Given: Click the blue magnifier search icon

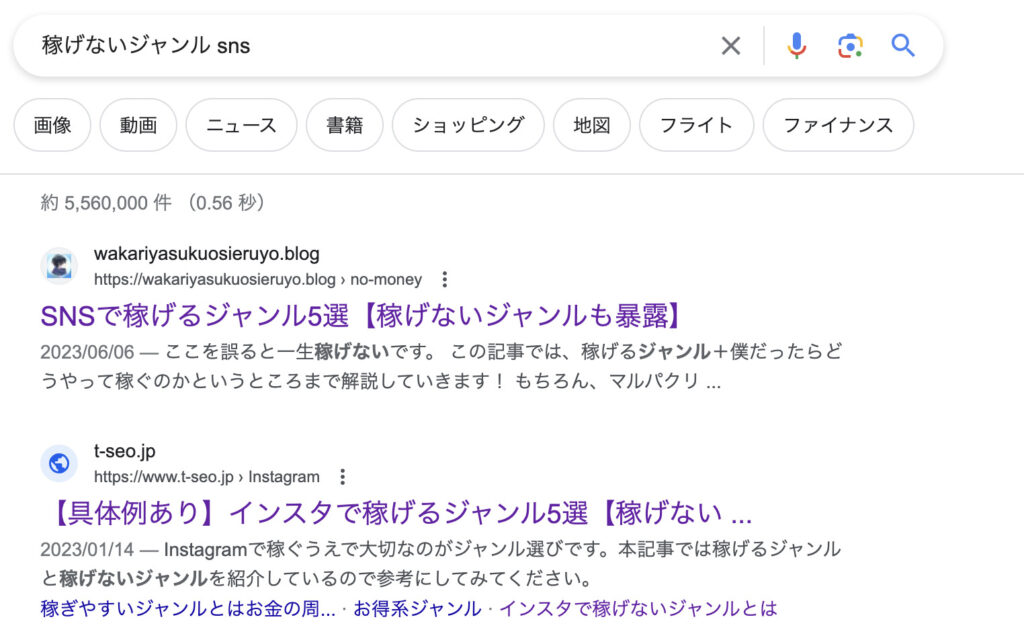Looking at the screenshot, I should (x=903, y=45).
